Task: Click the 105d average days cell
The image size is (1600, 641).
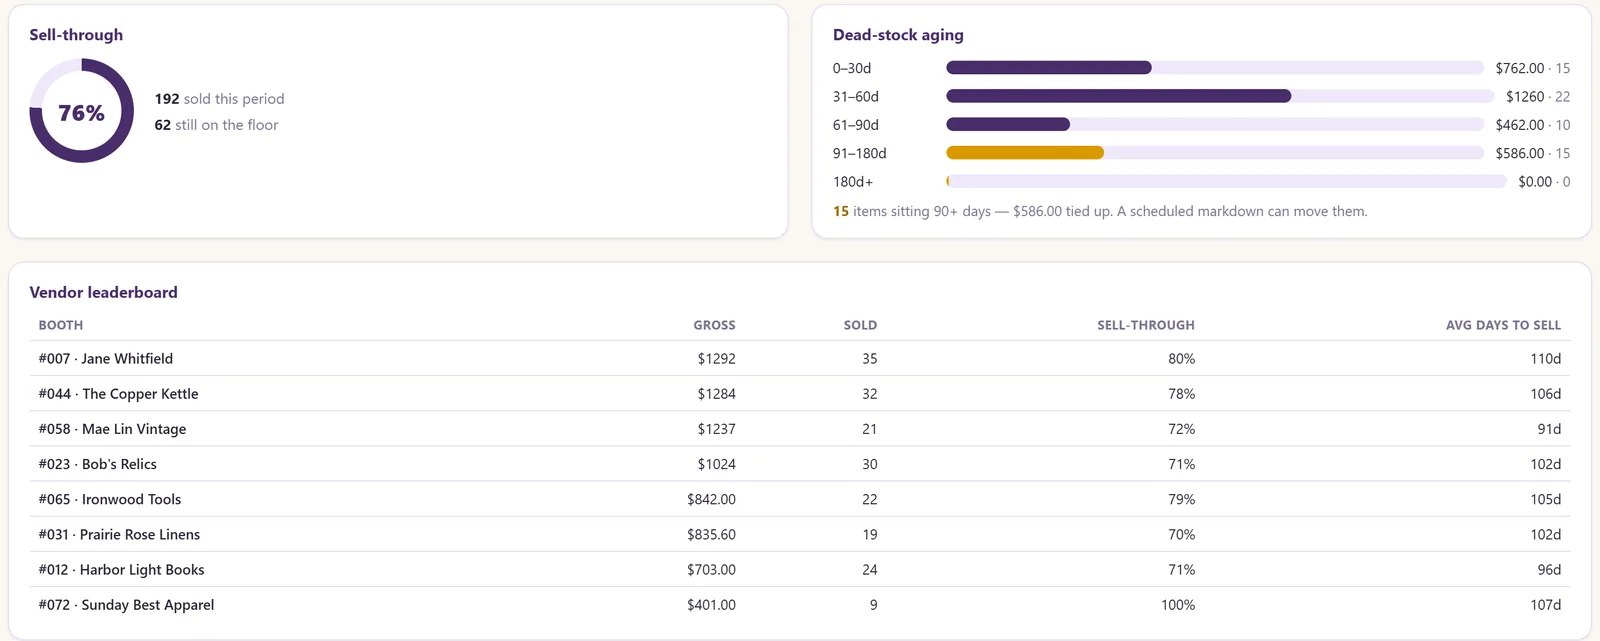Action: (x=1546, y=499)
